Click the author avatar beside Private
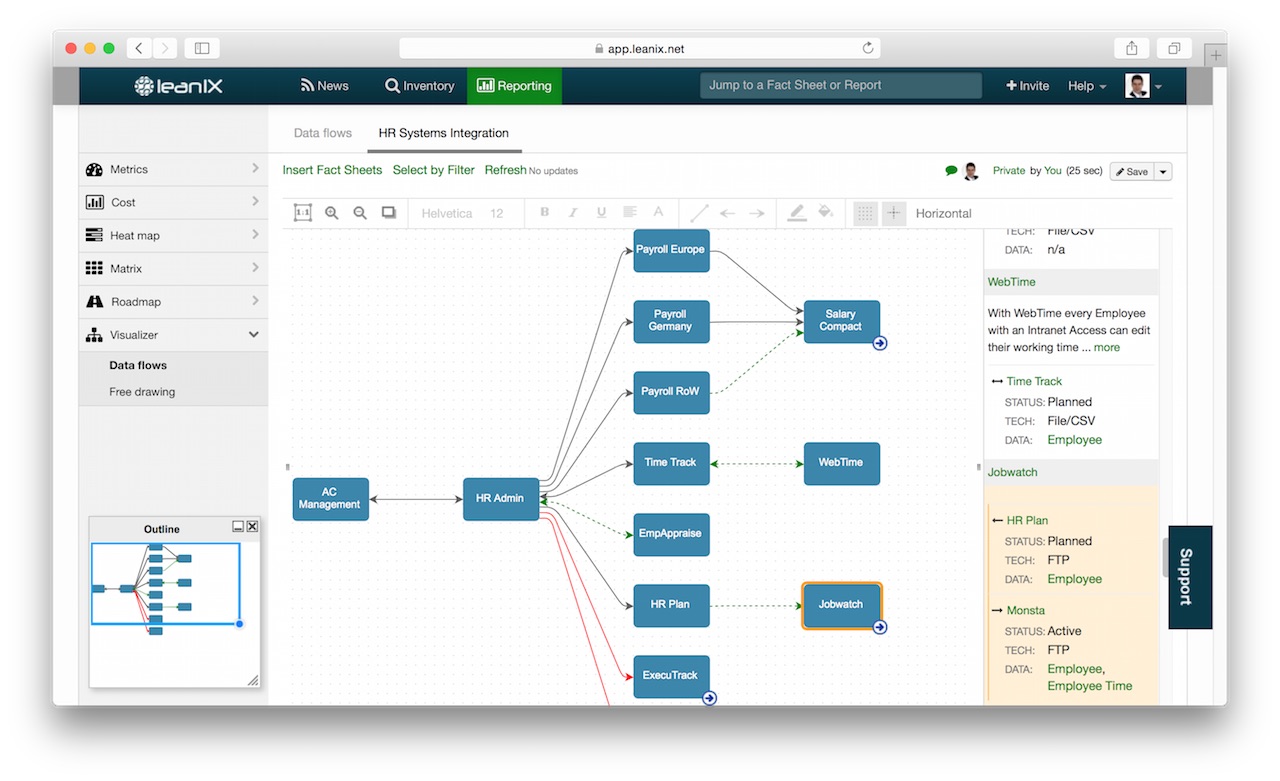The image size is (1280, 781). click(x=971, y=171)
